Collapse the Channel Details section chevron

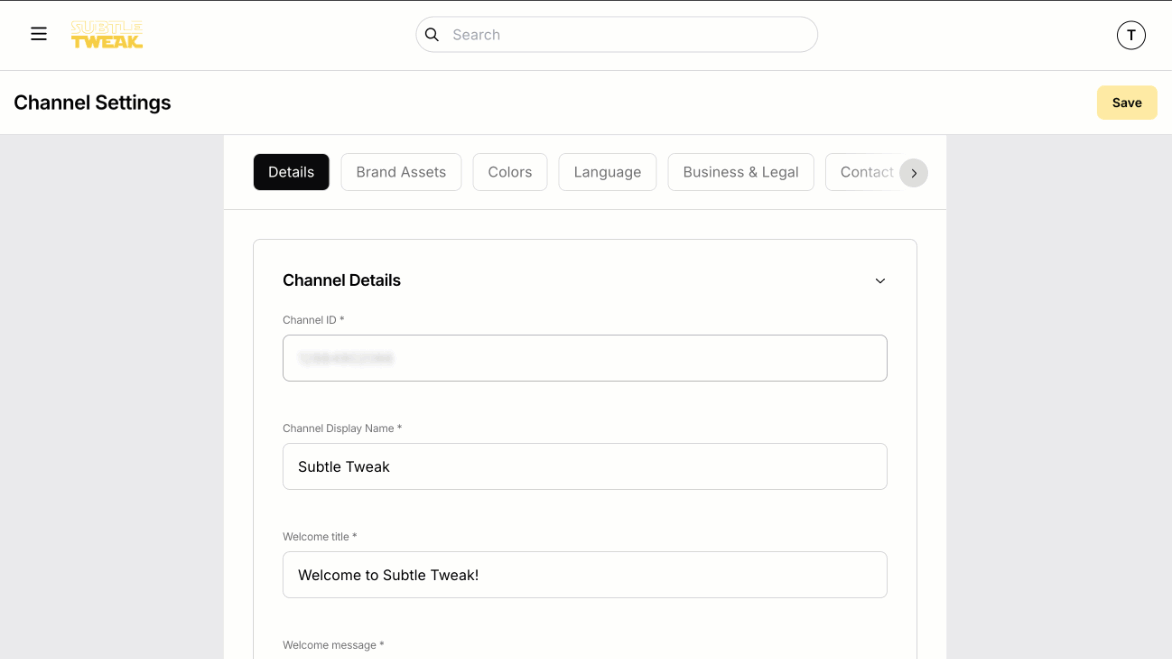[880, 281]
